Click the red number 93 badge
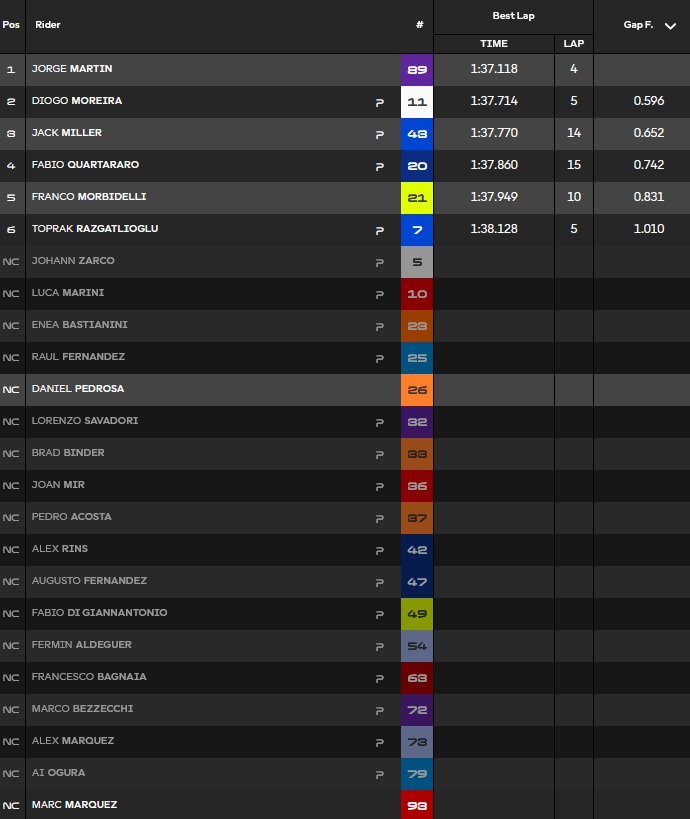This screenshot has width=690, height=819. click(x=417, y=805)
